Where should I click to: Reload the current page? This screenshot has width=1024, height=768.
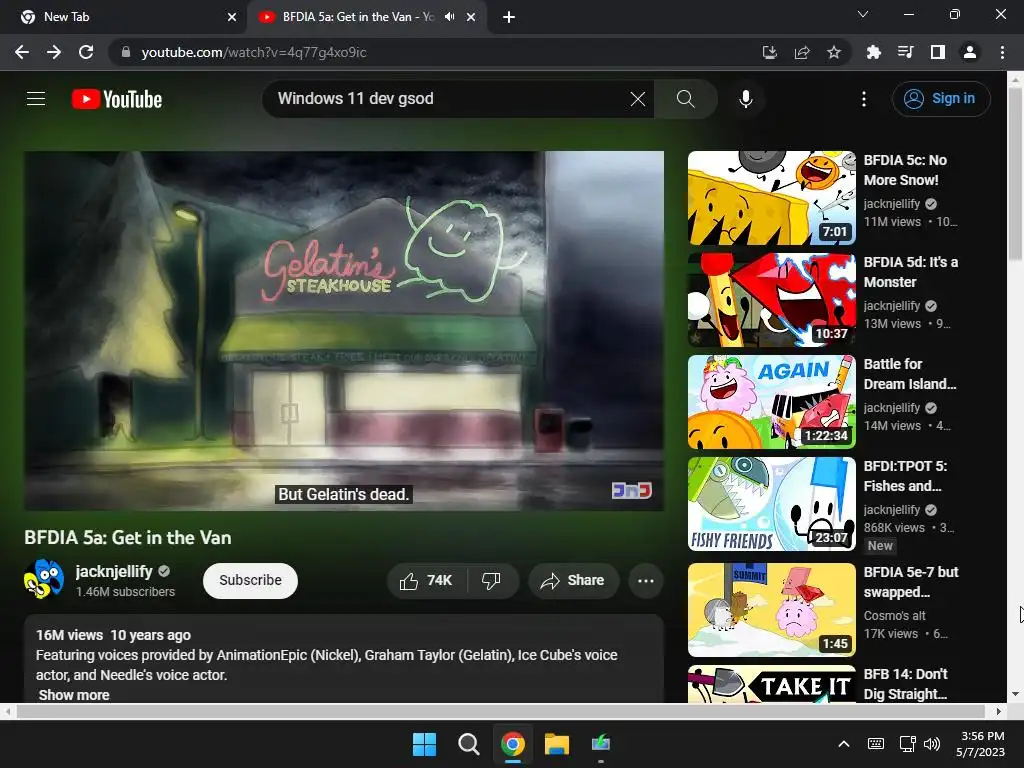(x=86, y=52)
